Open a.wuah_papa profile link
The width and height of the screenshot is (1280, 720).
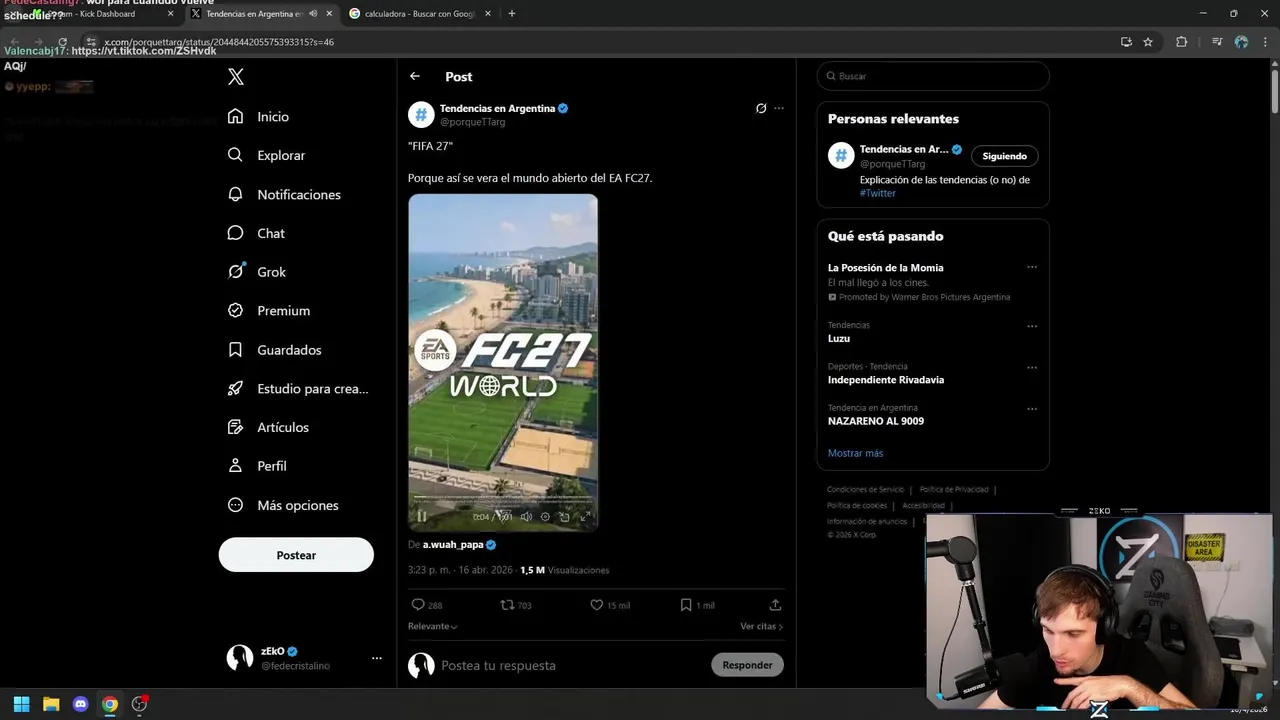[x=453, y=545]
